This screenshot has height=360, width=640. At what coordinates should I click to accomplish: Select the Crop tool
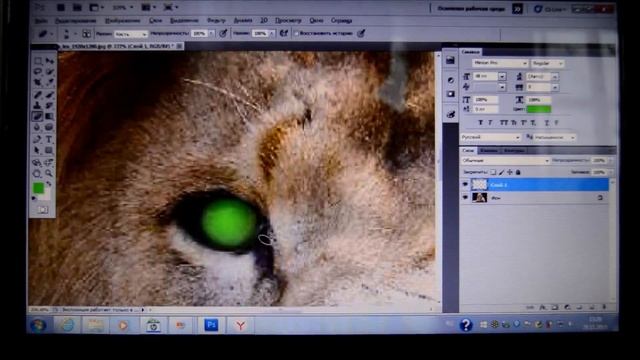38,82
